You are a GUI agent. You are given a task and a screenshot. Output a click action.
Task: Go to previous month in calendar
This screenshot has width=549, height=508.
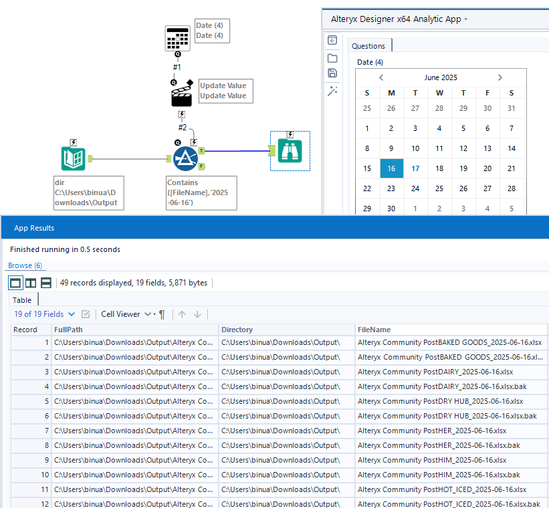pyautogui.click(x=381, y=77)
